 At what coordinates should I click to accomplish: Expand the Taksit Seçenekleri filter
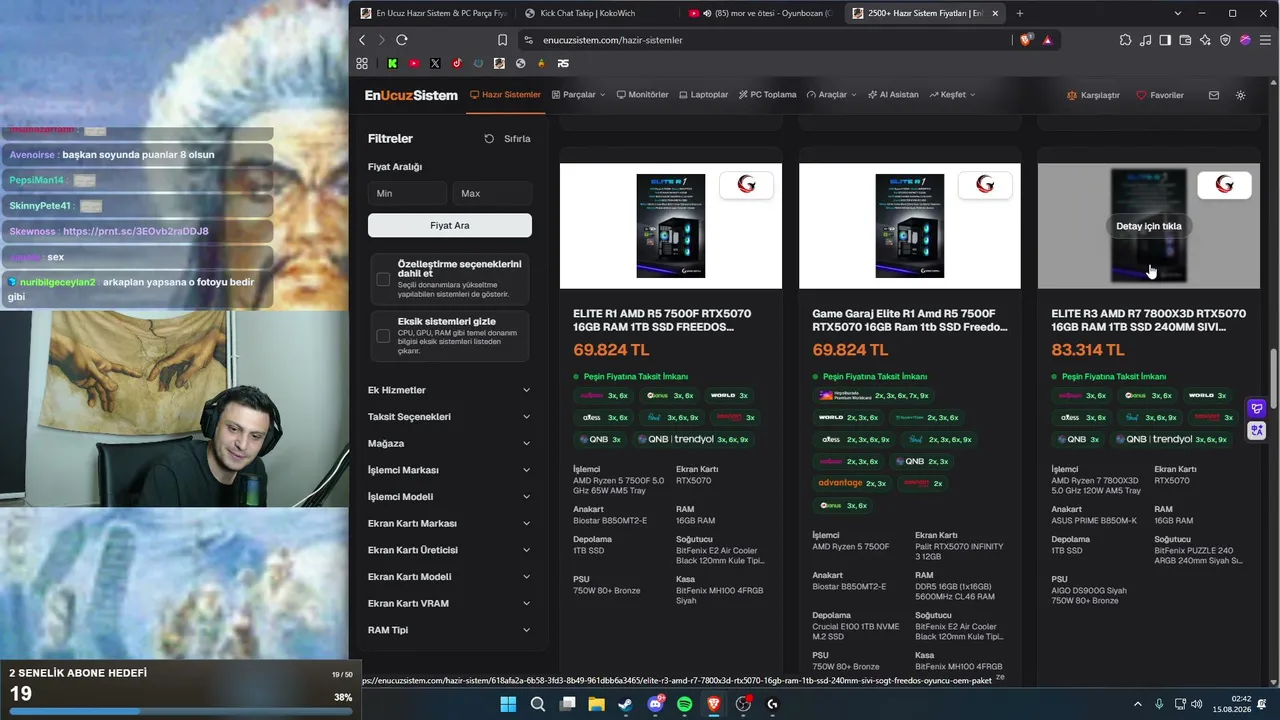tap(449, 417)
